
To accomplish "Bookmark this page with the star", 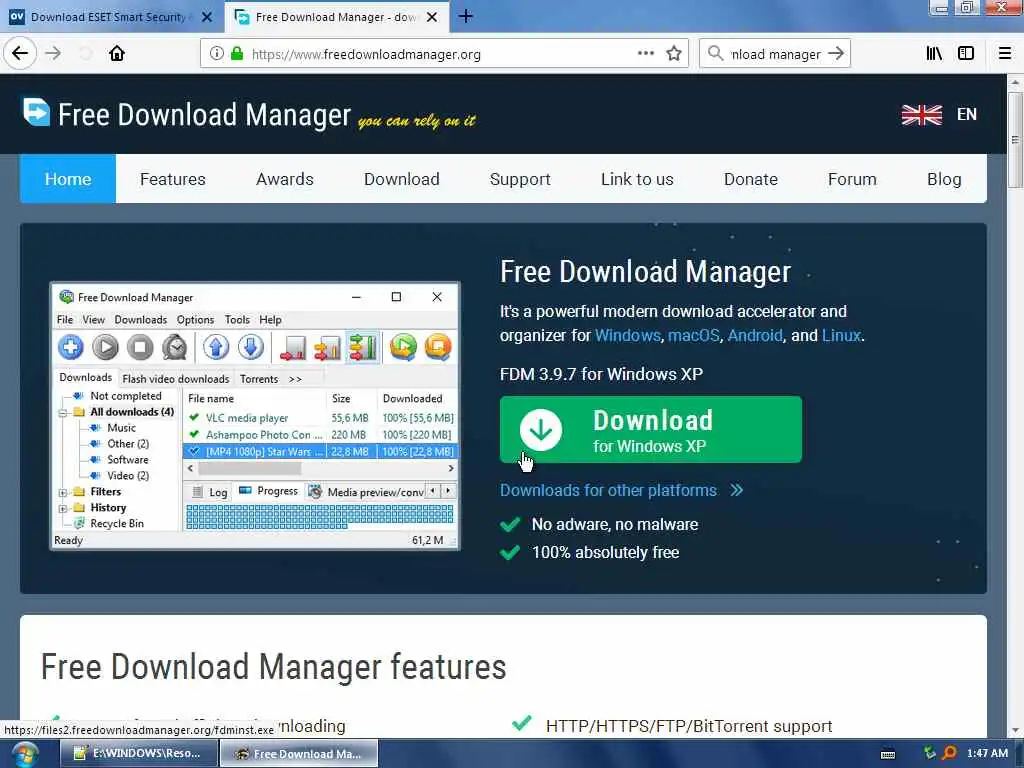I will pos(674,54).
